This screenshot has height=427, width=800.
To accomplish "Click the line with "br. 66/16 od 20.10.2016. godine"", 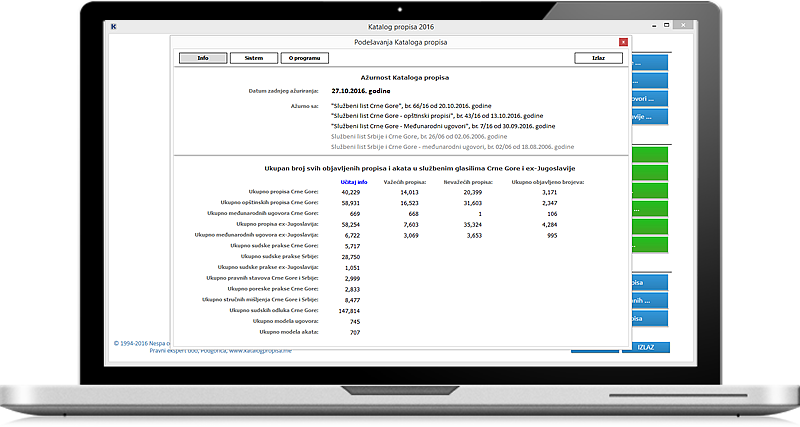I will pos(411,106).
